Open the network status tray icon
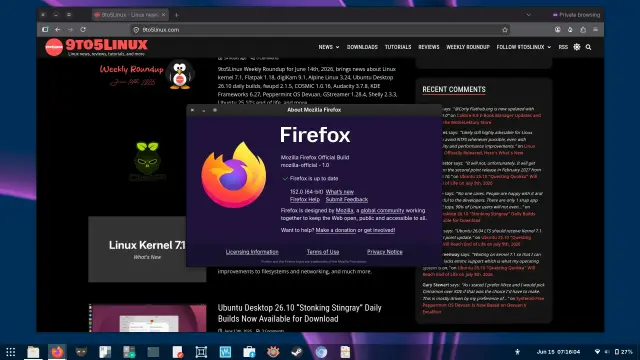The height and width of the screenshot is (360, 640). click(597, 351)
